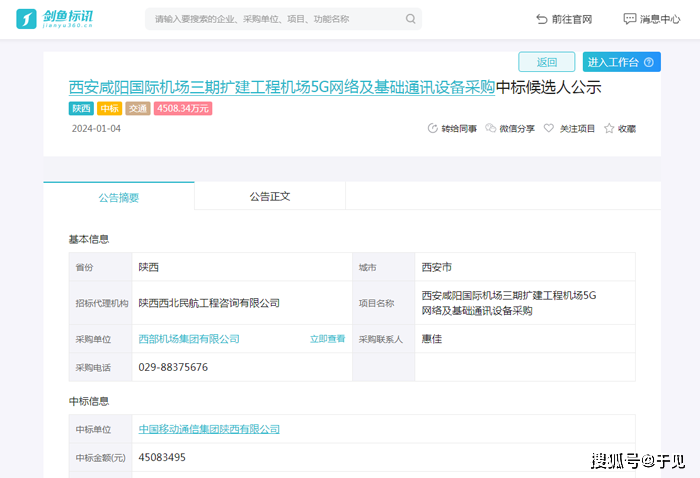Click the date 2024-01-04

point(96,129)
